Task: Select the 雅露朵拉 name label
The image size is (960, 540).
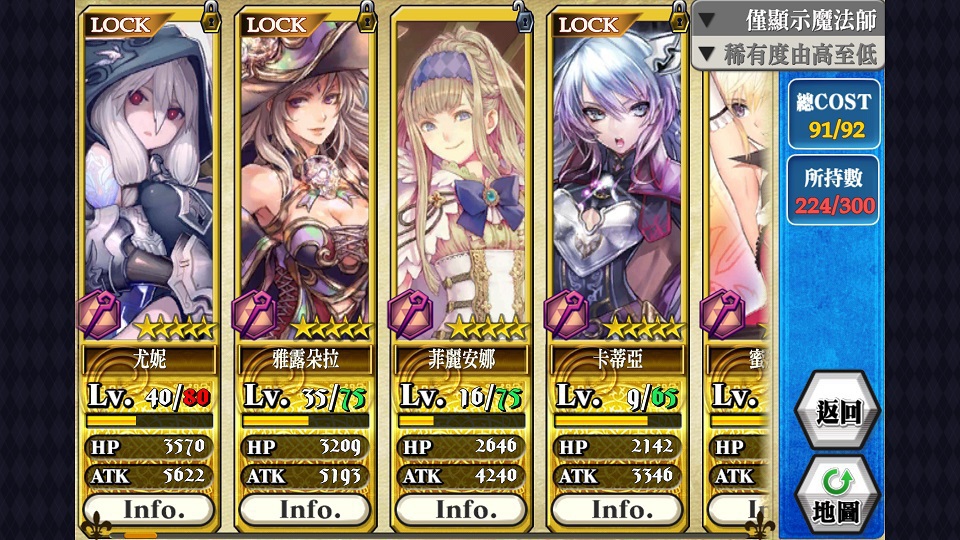Action: (306, 359)
